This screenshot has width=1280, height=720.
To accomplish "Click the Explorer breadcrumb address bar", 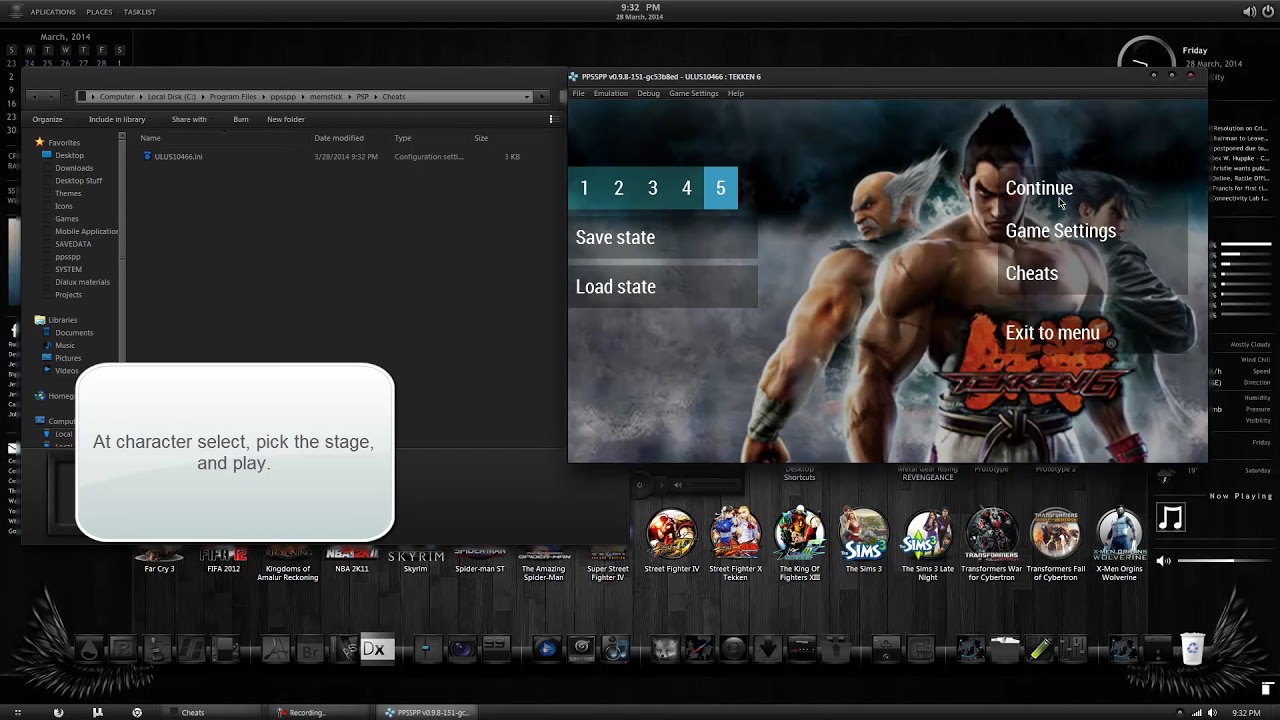I will (x=306, y=97).
